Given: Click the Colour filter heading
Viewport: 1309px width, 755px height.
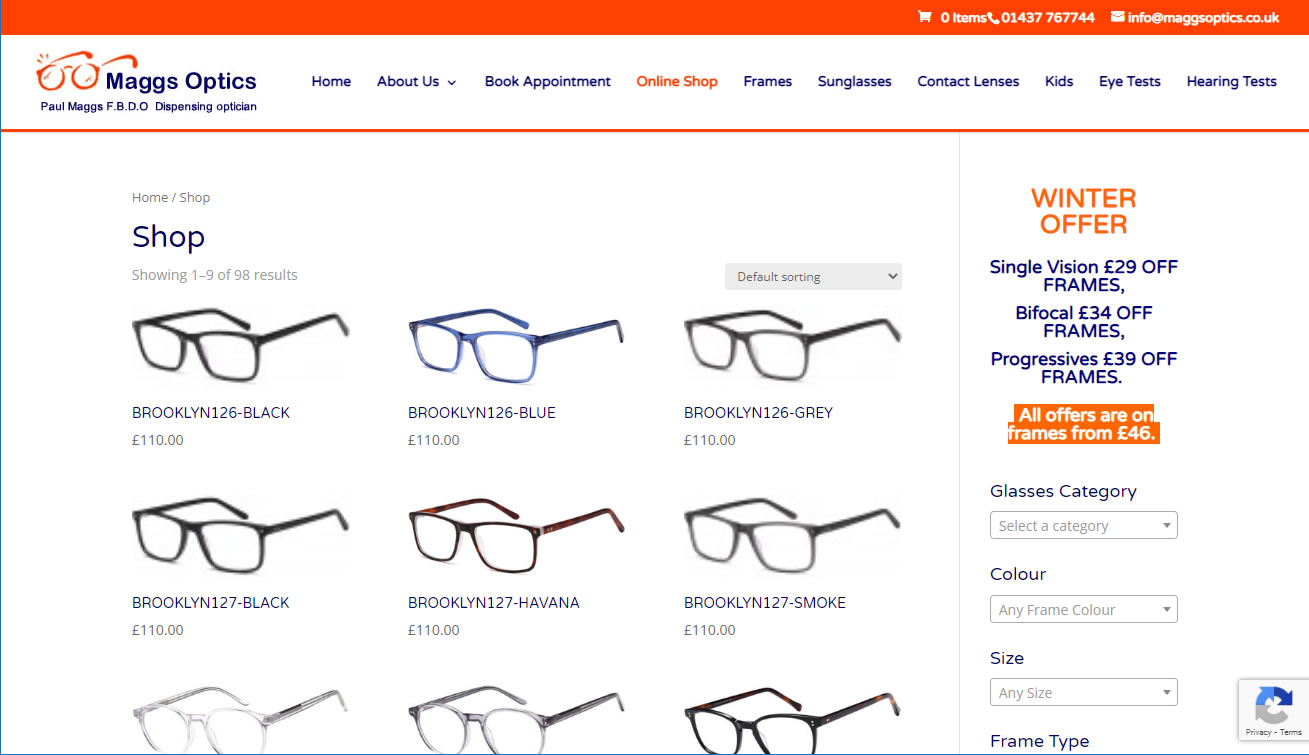Looking at the screenshot, I should click(x=1018, y=574).
